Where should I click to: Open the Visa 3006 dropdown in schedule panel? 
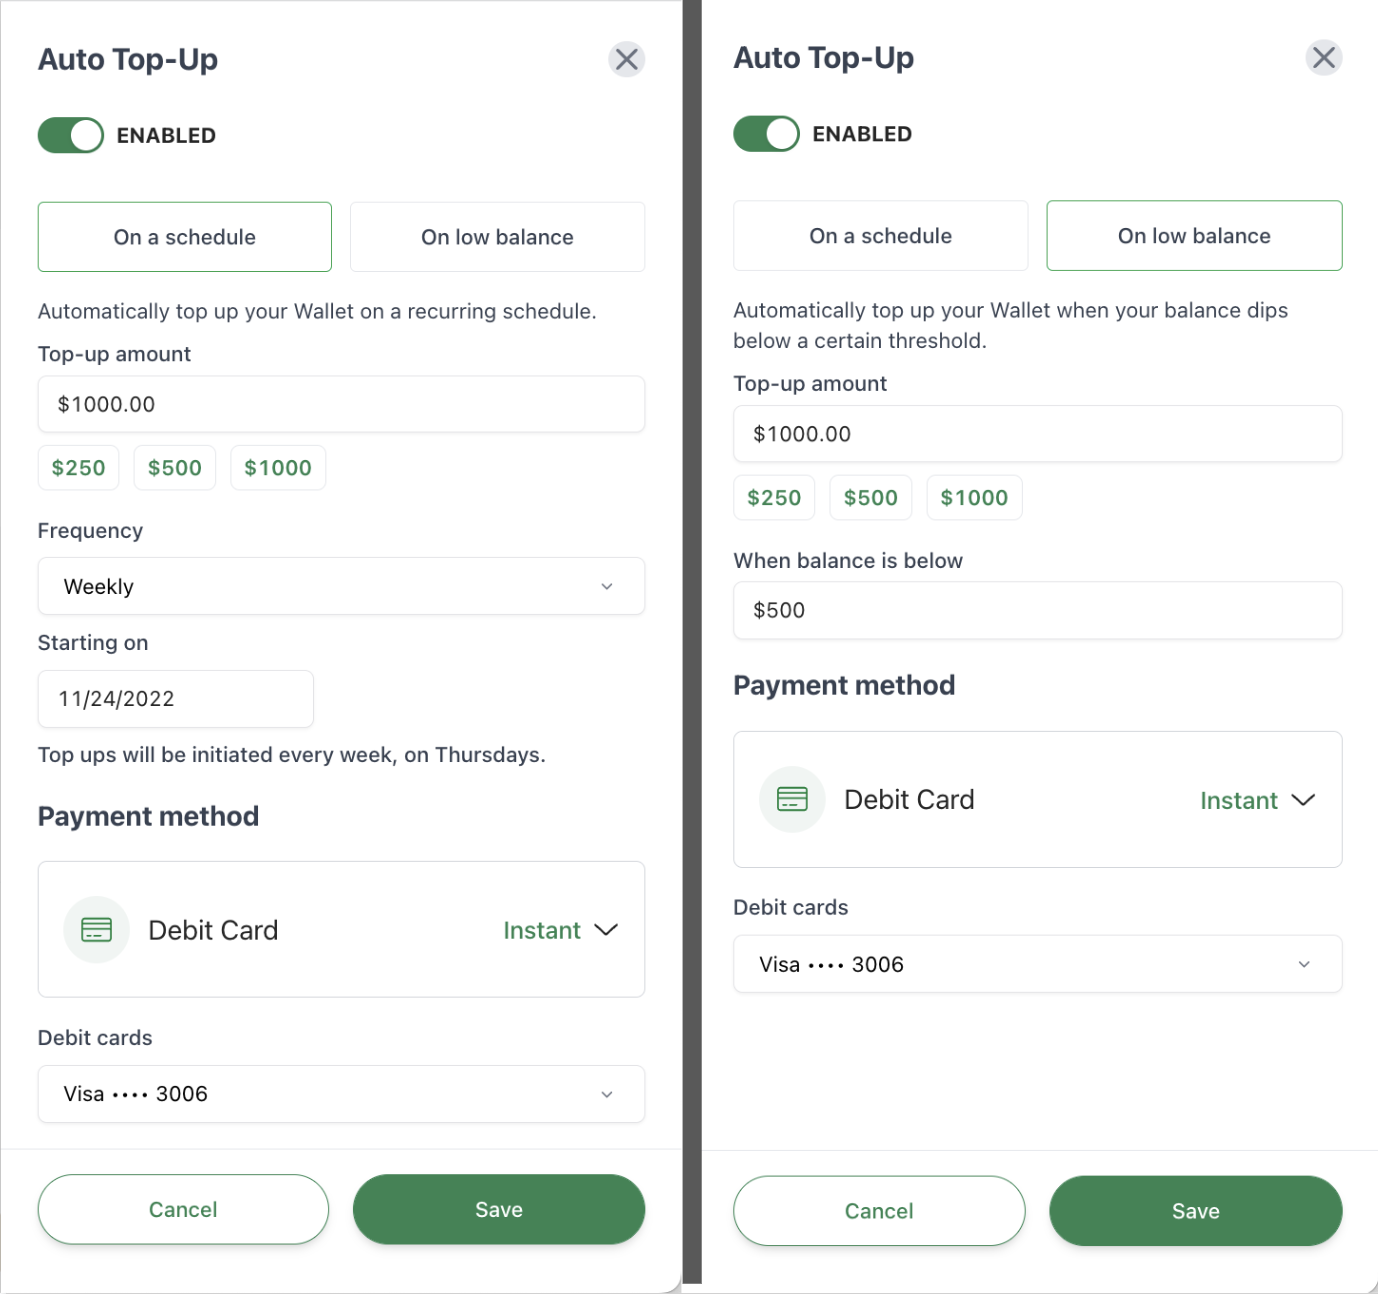[x=341, y=1094]
